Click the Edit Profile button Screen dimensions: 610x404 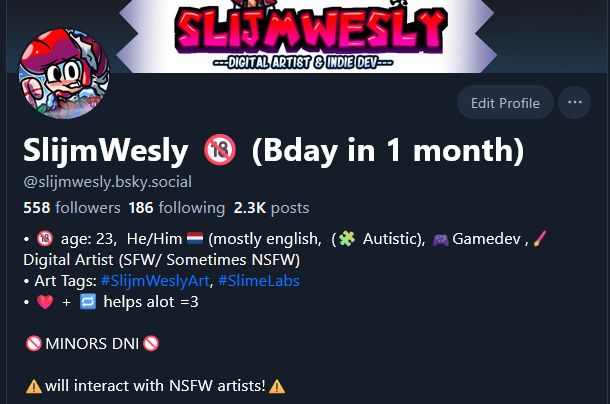click(x=505, y=102)
